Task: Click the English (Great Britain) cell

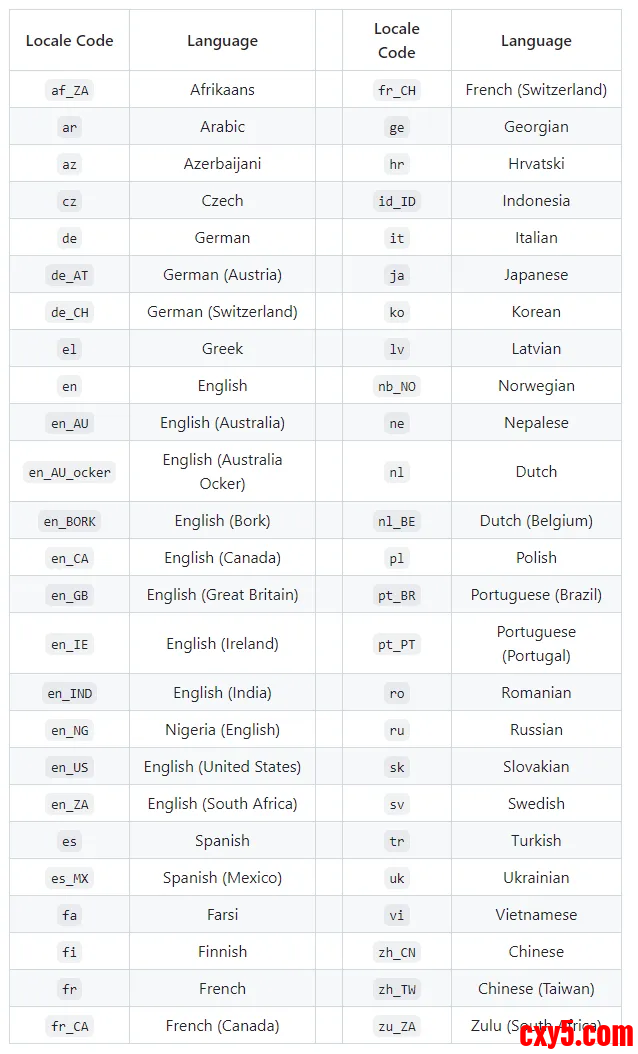Action: (x=222, y=595)
